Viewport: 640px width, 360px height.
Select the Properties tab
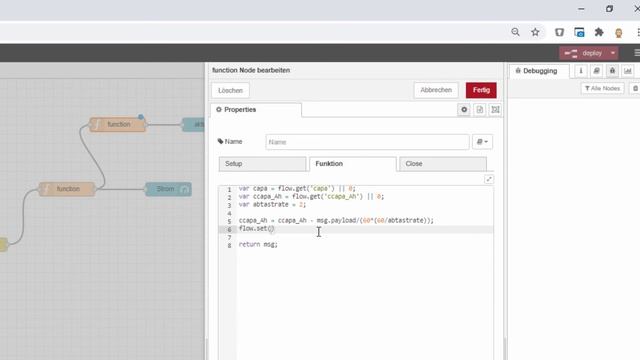click(256, 110)
